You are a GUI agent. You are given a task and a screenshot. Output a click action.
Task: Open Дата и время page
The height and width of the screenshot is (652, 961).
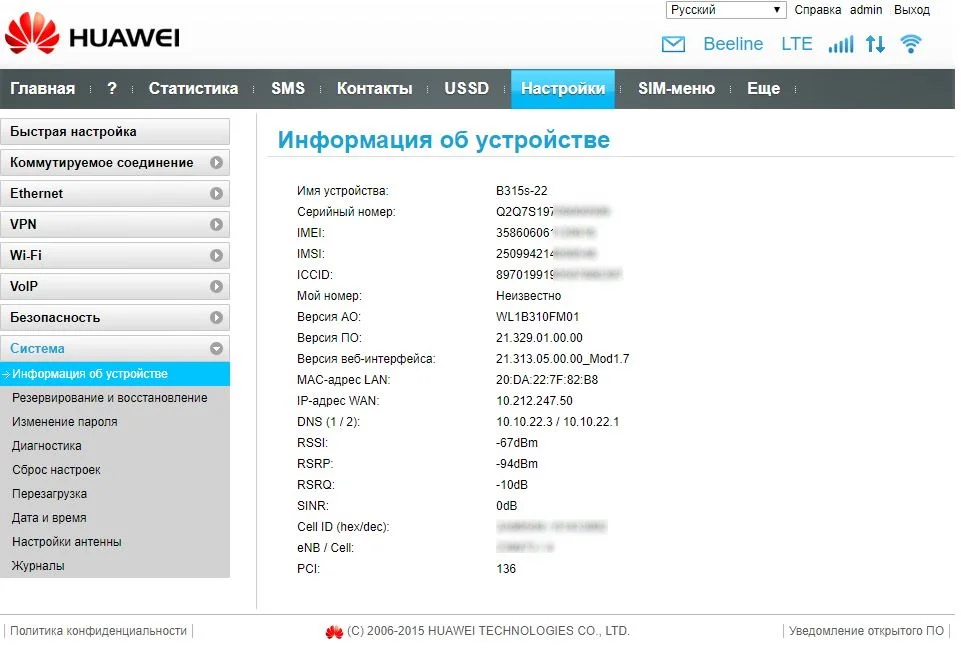coord(49,518)
